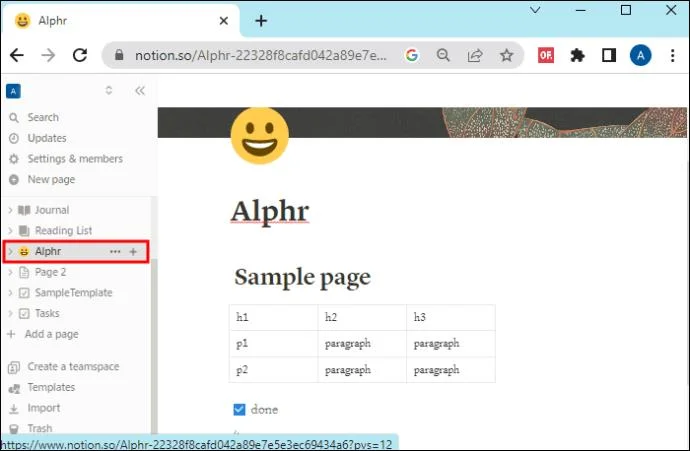Viewport: 690px width, 451px height.
Task: Go back with the browser back arrow
Action: click(x=17, y=55)
